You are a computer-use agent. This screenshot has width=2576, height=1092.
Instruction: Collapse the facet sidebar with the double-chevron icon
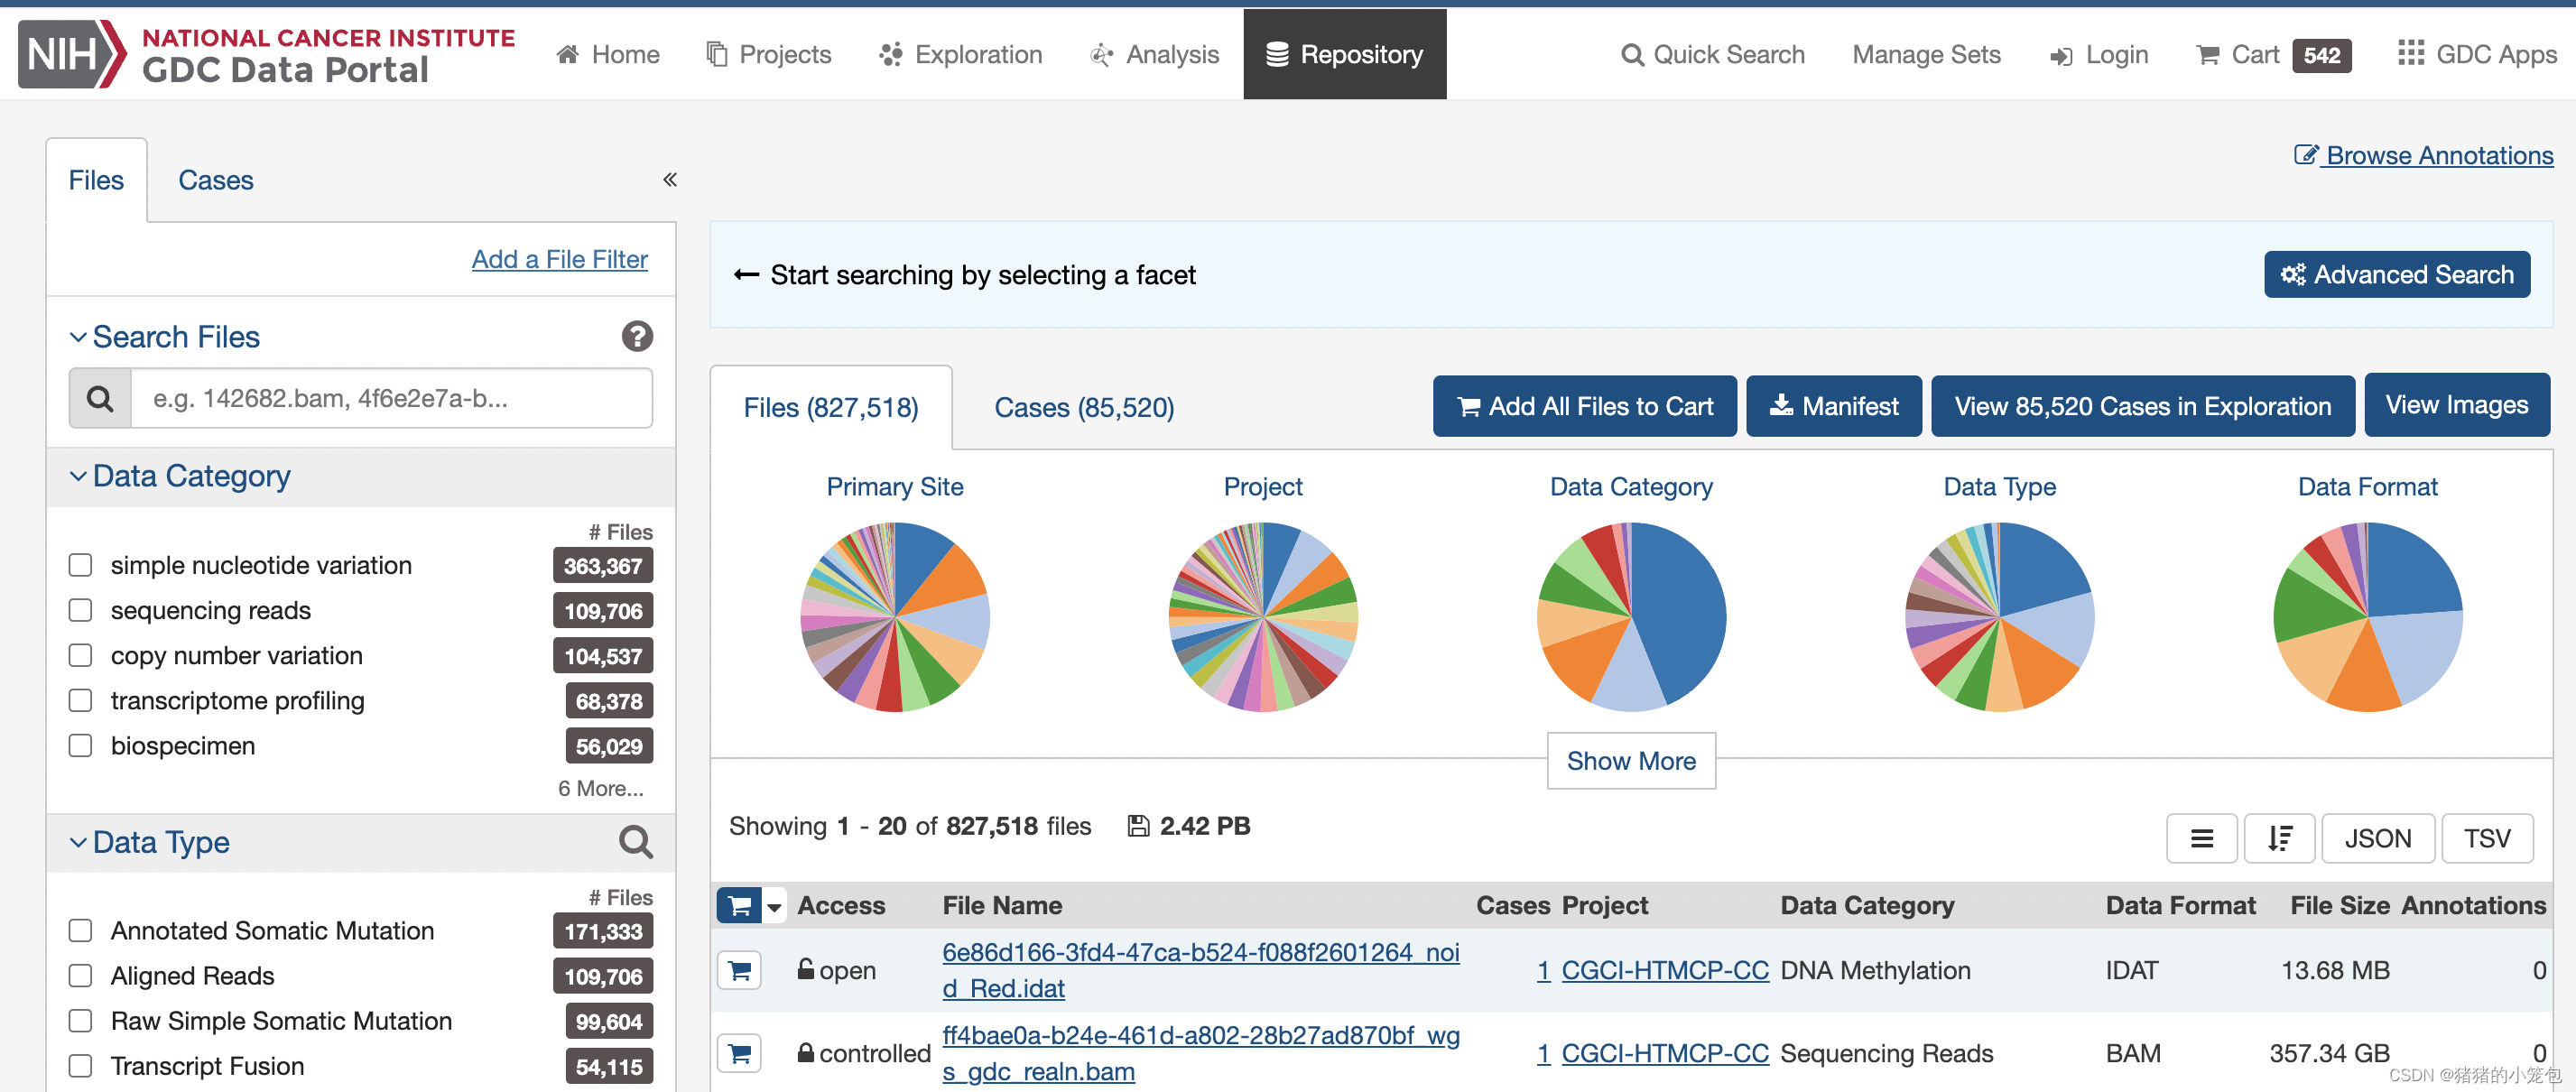point(670,180)
